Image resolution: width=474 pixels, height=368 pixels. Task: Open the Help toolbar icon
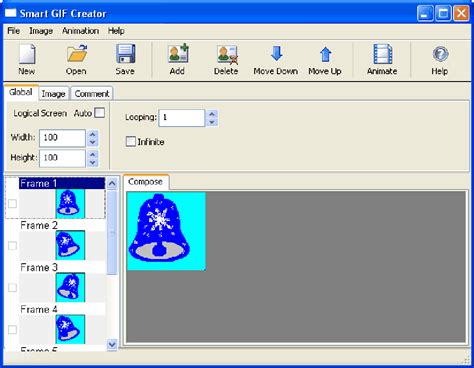[x=440, y=54]
